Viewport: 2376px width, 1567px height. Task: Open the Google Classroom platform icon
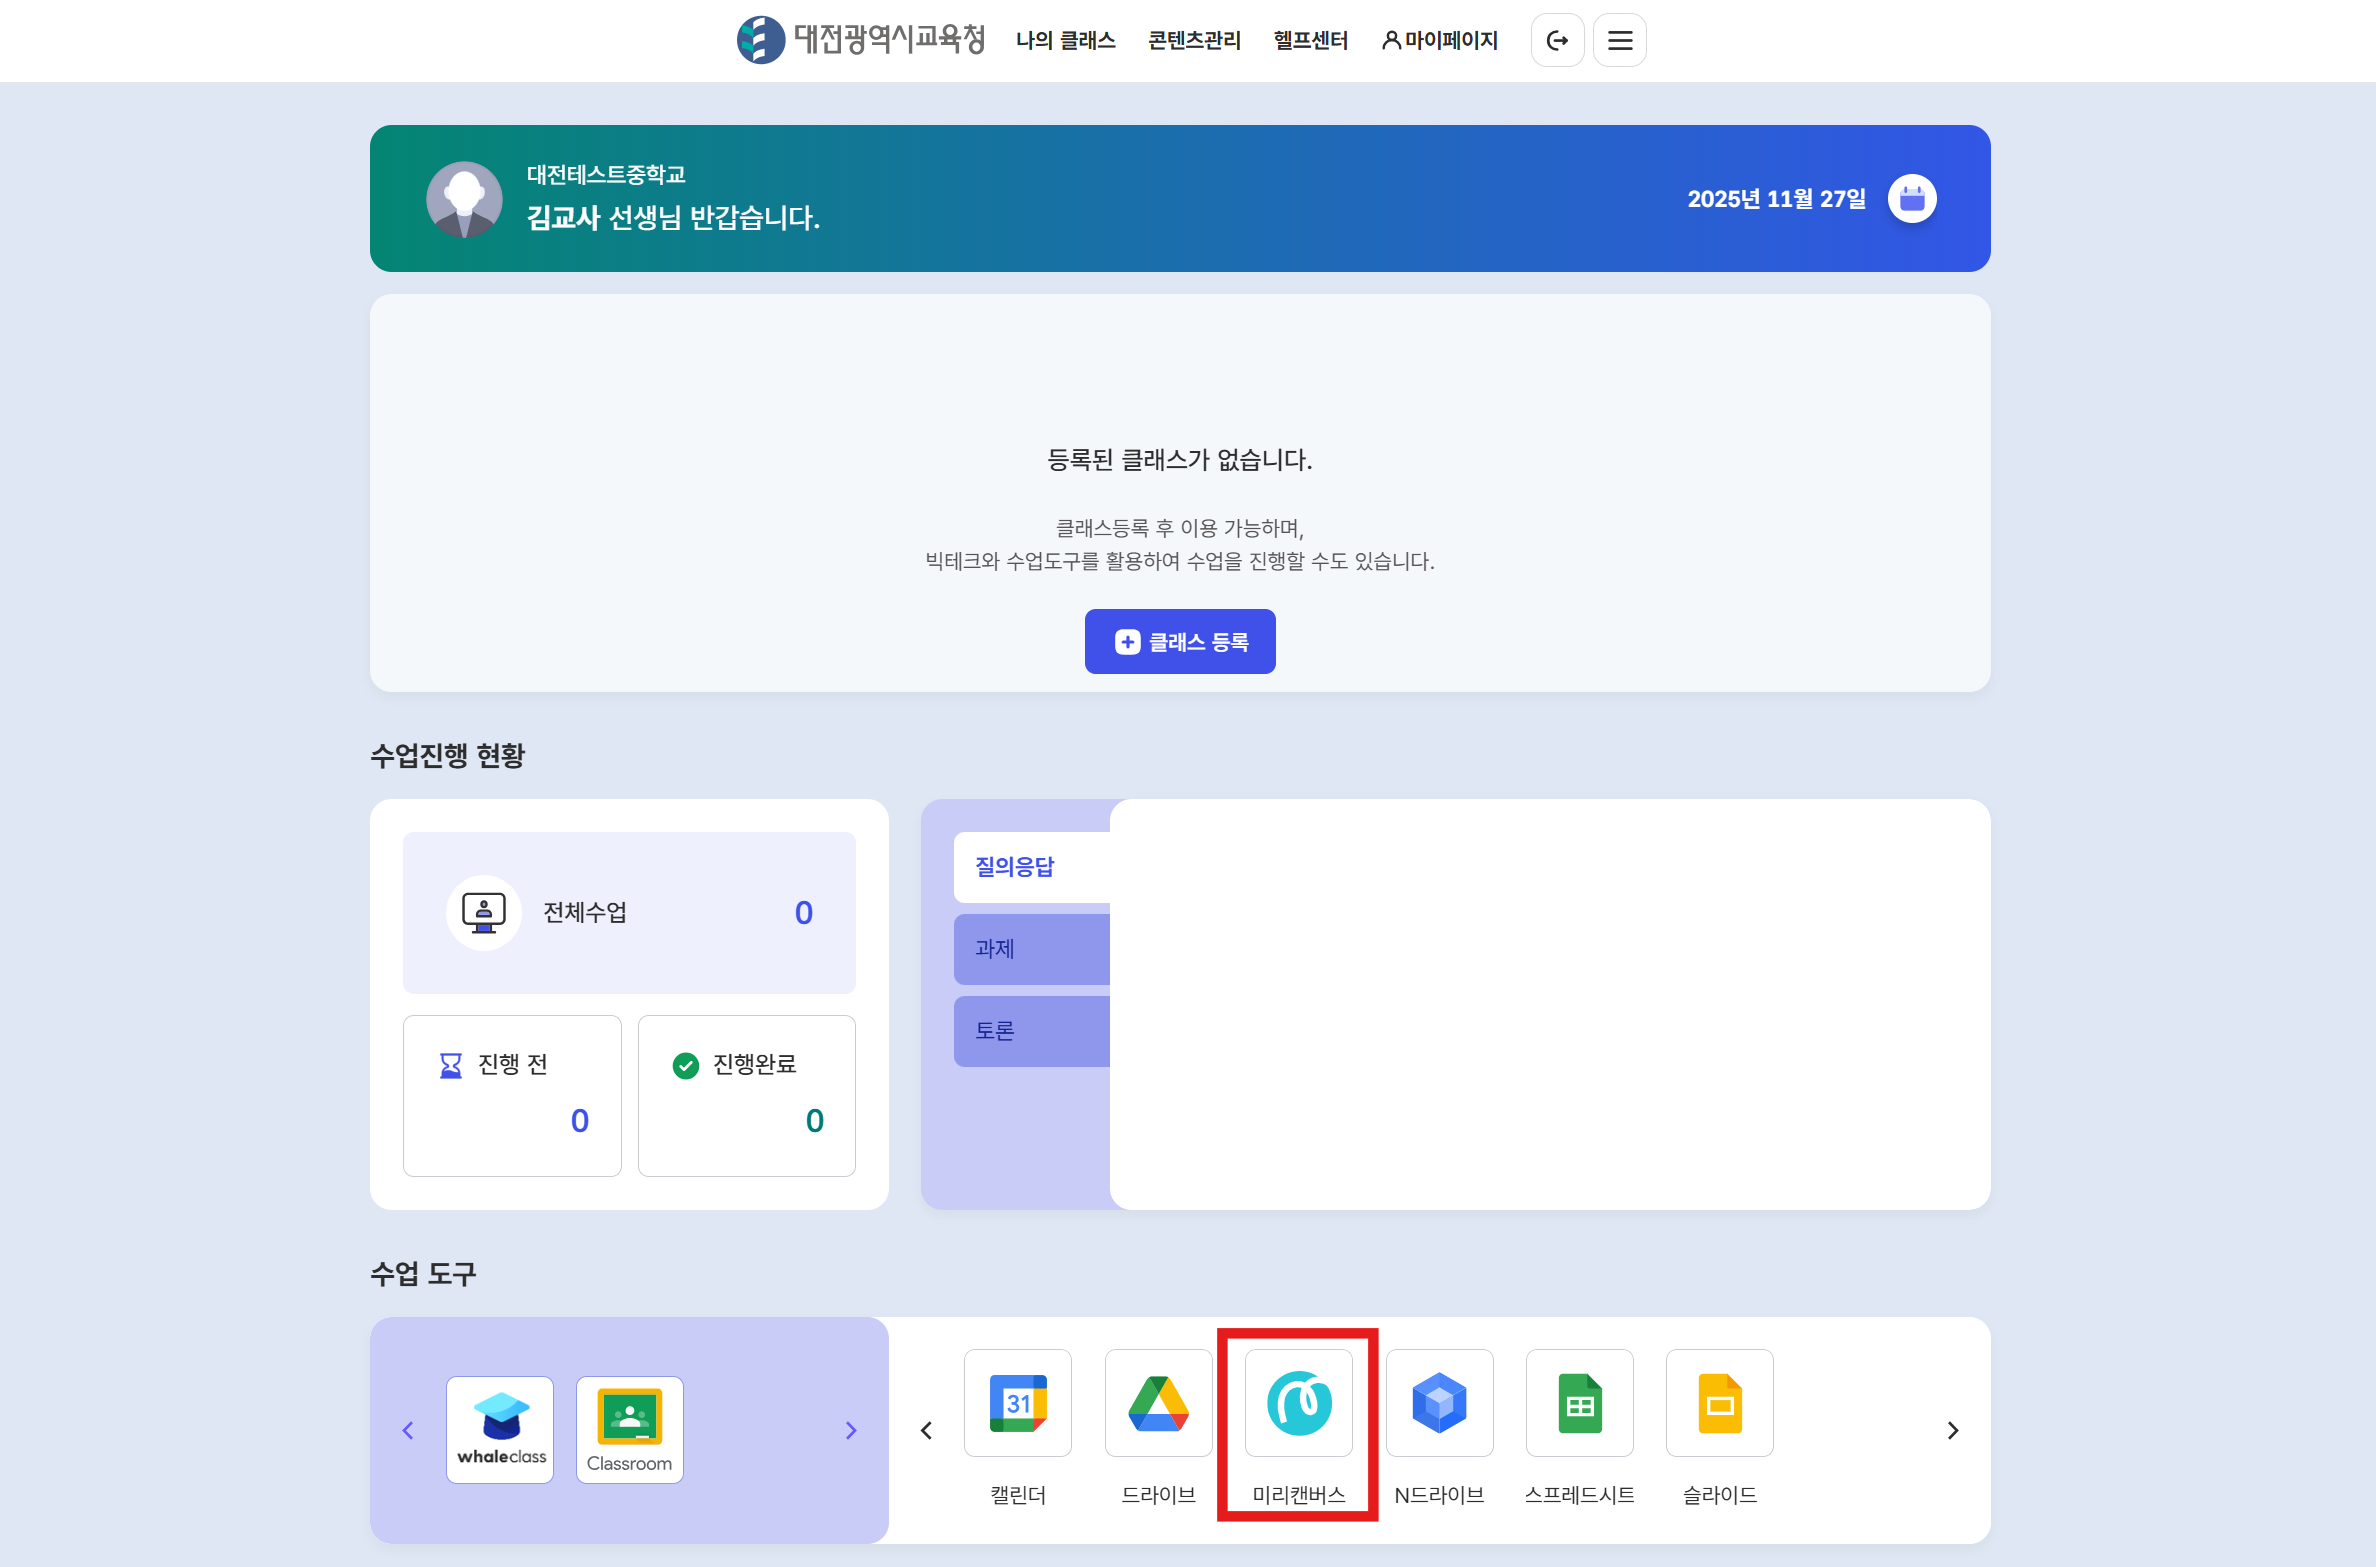point(629,1429)
